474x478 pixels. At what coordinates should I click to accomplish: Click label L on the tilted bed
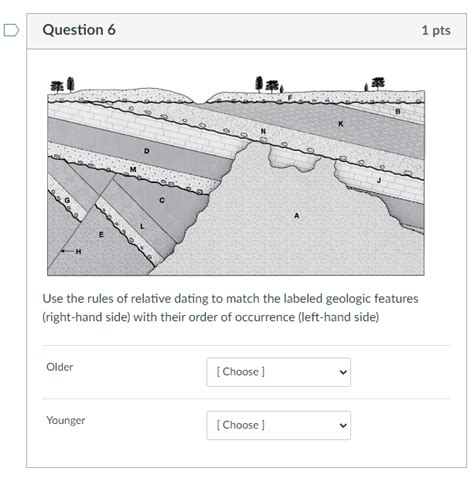[142, 226]
